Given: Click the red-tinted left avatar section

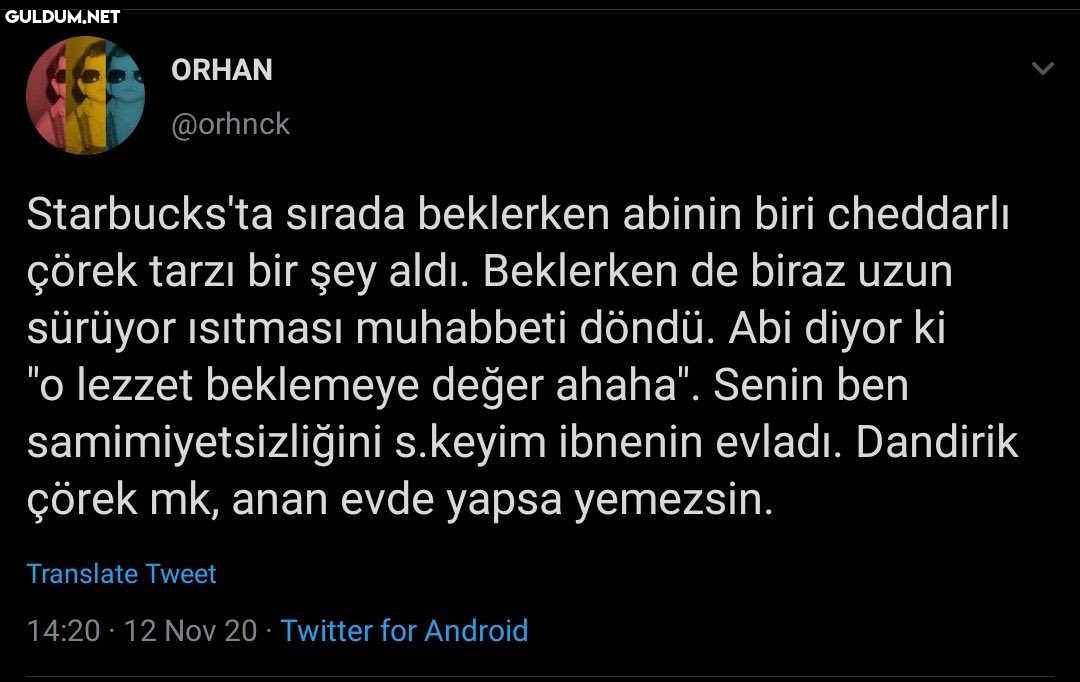Looking at the screenshot, I should point(46,96).
